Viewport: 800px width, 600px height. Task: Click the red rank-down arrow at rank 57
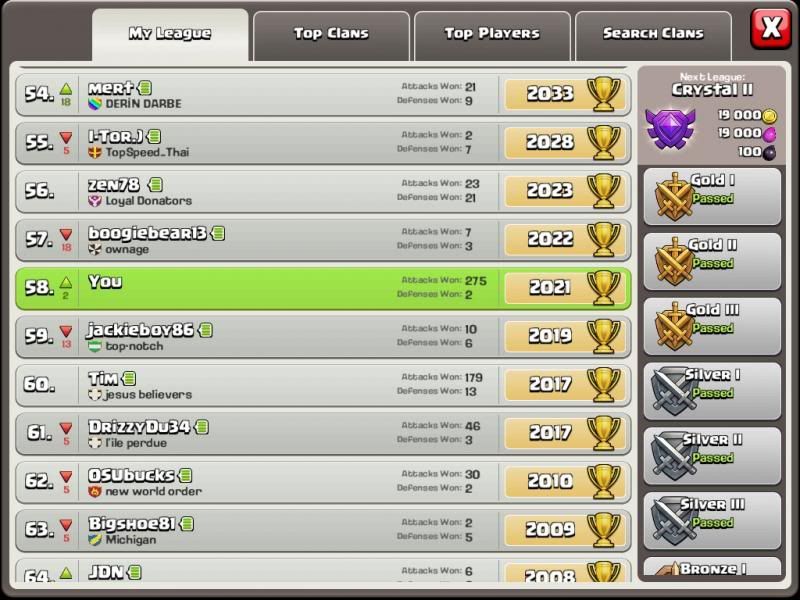click(66, 234)
